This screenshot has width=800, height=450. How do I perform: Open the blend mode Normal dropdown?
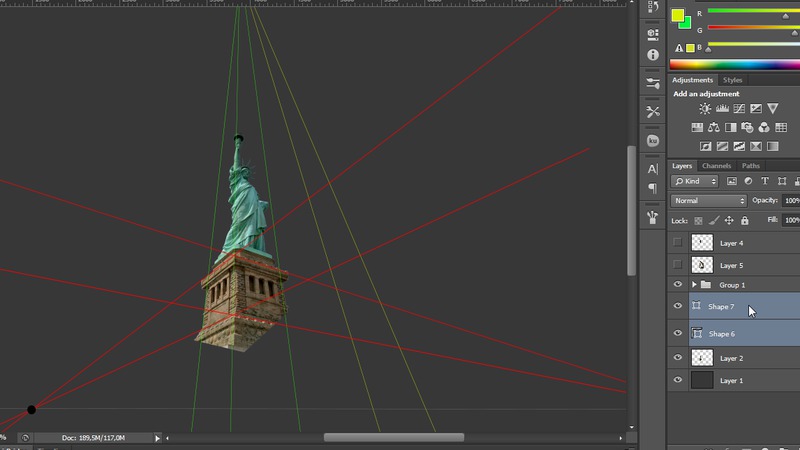pos(709,201)
